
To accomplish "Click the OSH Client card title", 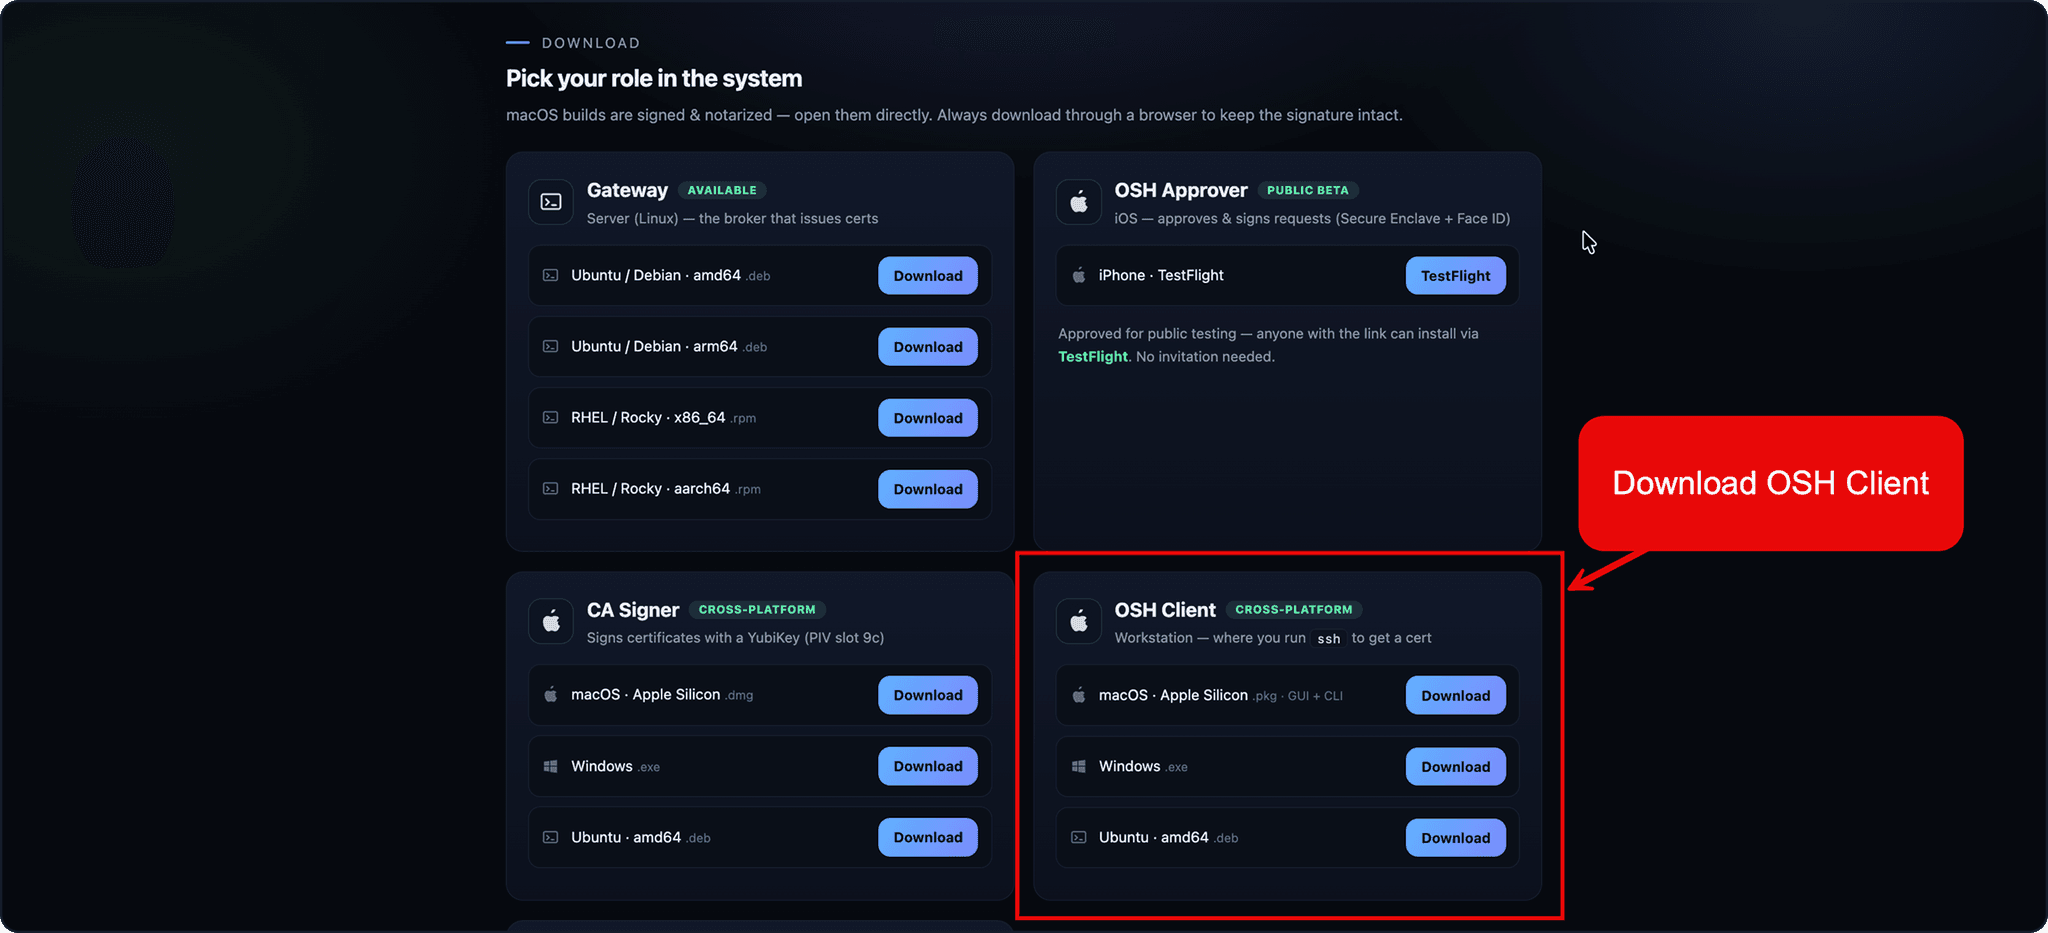I will 1165,610.
